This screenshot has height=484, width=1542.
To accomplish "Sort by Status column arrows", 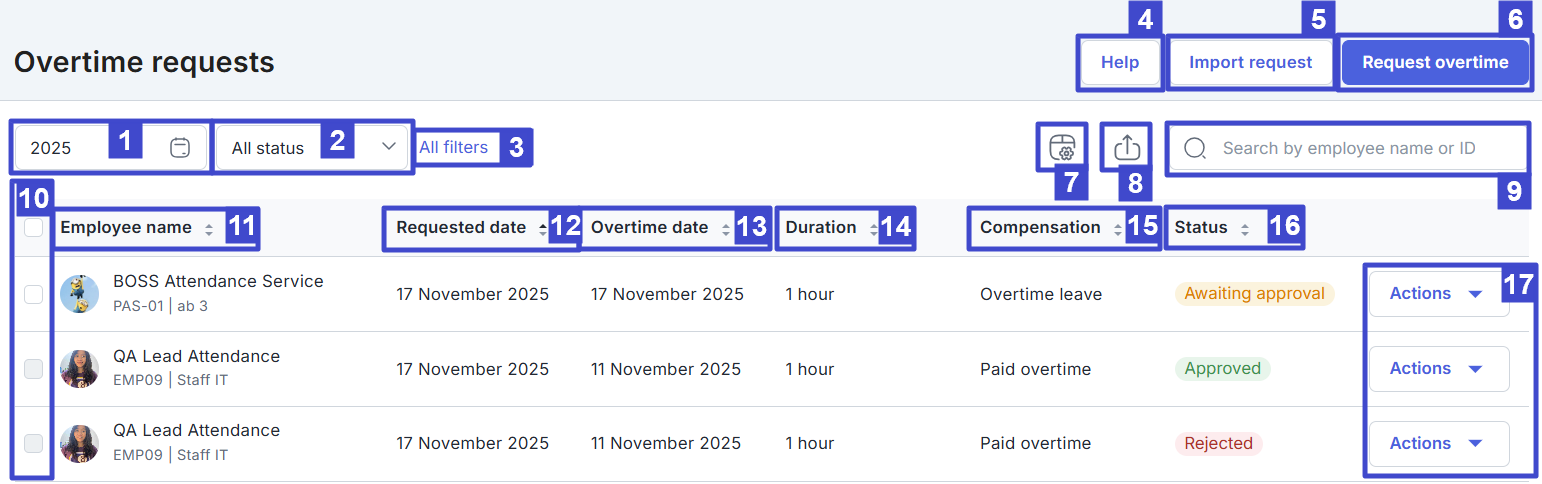I will pyautogui.click(x=1245, y=229).
